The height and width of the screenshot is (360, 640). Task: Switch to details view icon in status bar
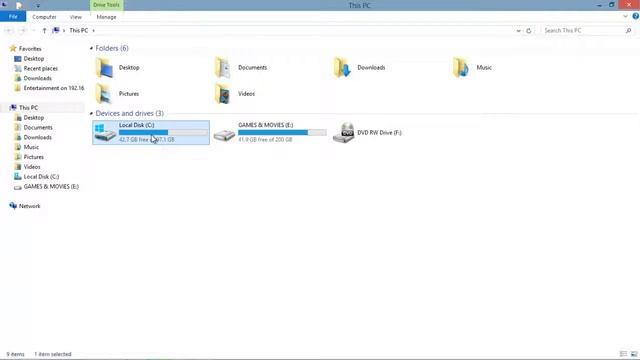tap(623, 354)
